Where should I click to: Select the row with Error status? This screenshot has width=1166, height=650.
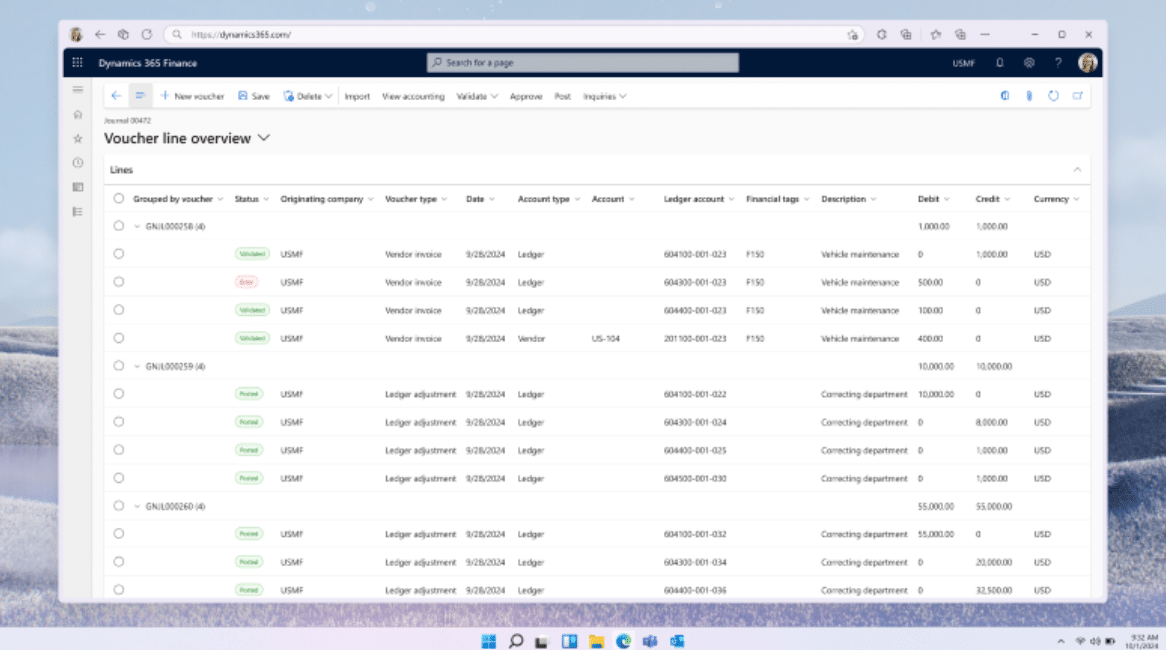pyautogui.click(x=119, y=282)
